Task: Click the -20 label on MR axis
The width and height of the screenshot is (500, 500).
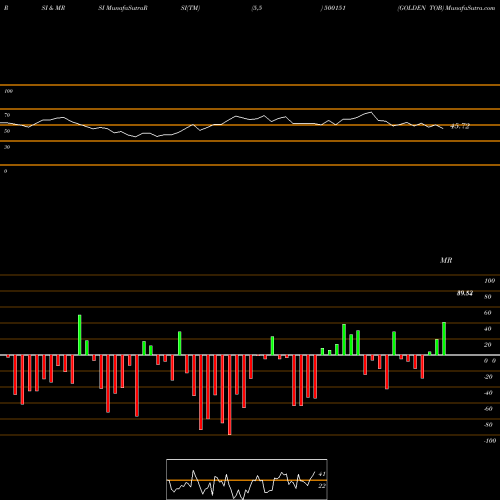Action: (x=488, y=377)
